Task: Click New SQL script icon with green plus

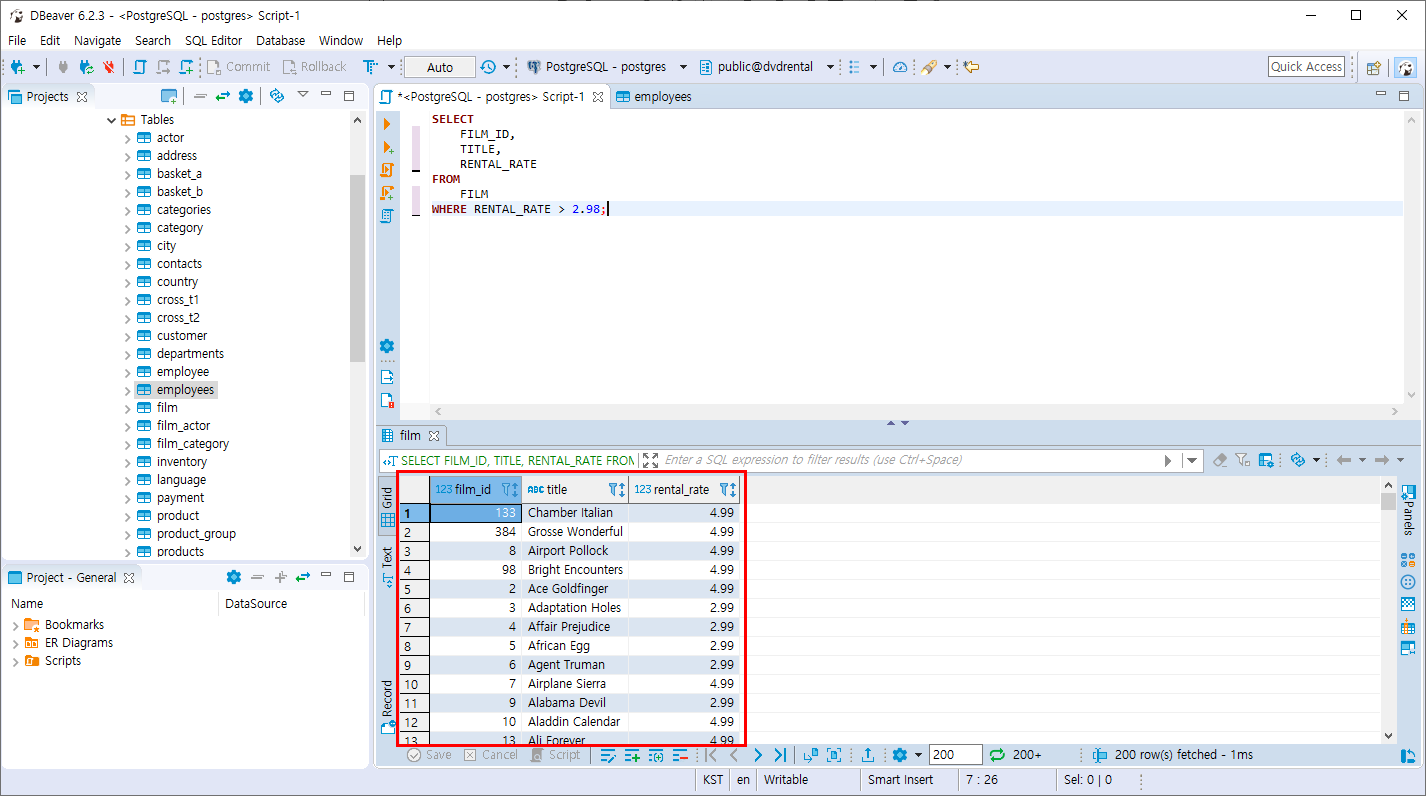Action: [x=187, y=67]
